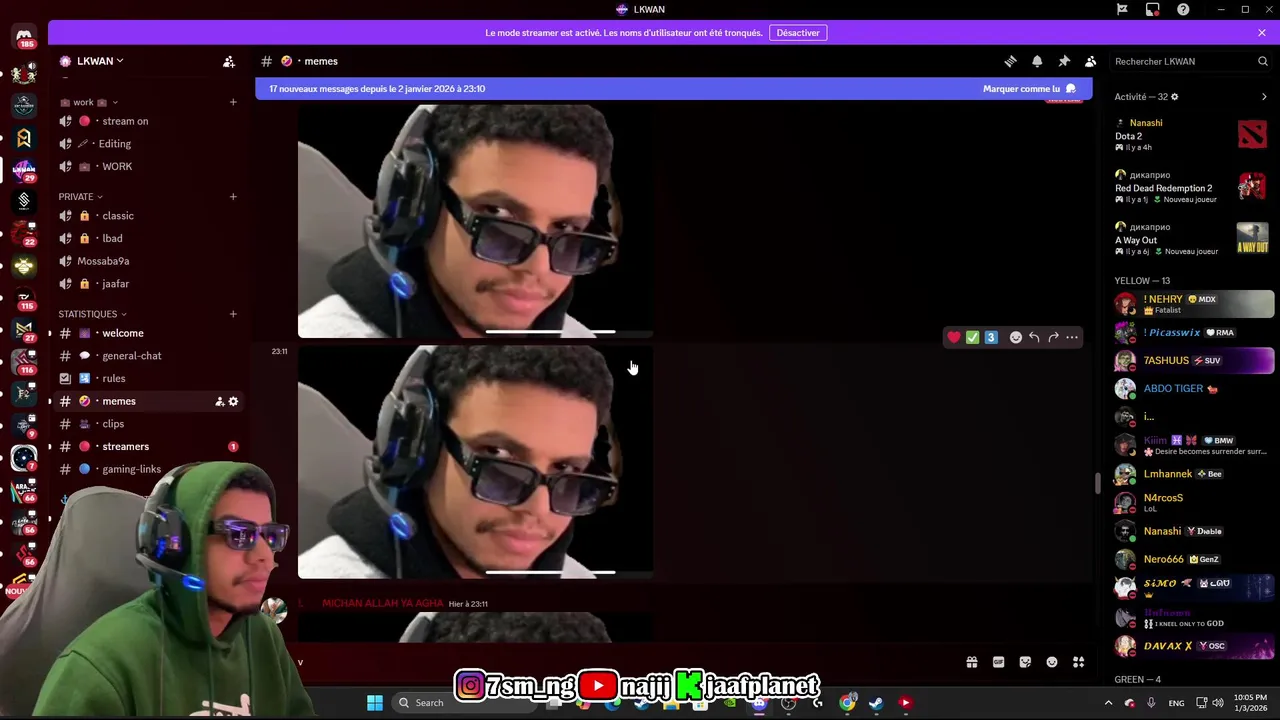1280x720 pixels.
Task: Click the microphone icon in system tray
Action: tap(1151, 703)
